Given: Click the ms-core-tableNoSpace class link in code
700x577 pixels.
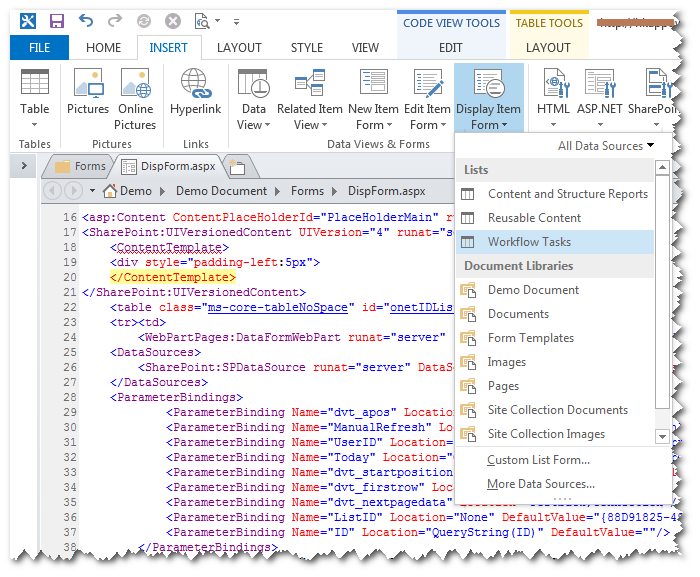Looking at the screenshot, I should click(x=278, y=307).
